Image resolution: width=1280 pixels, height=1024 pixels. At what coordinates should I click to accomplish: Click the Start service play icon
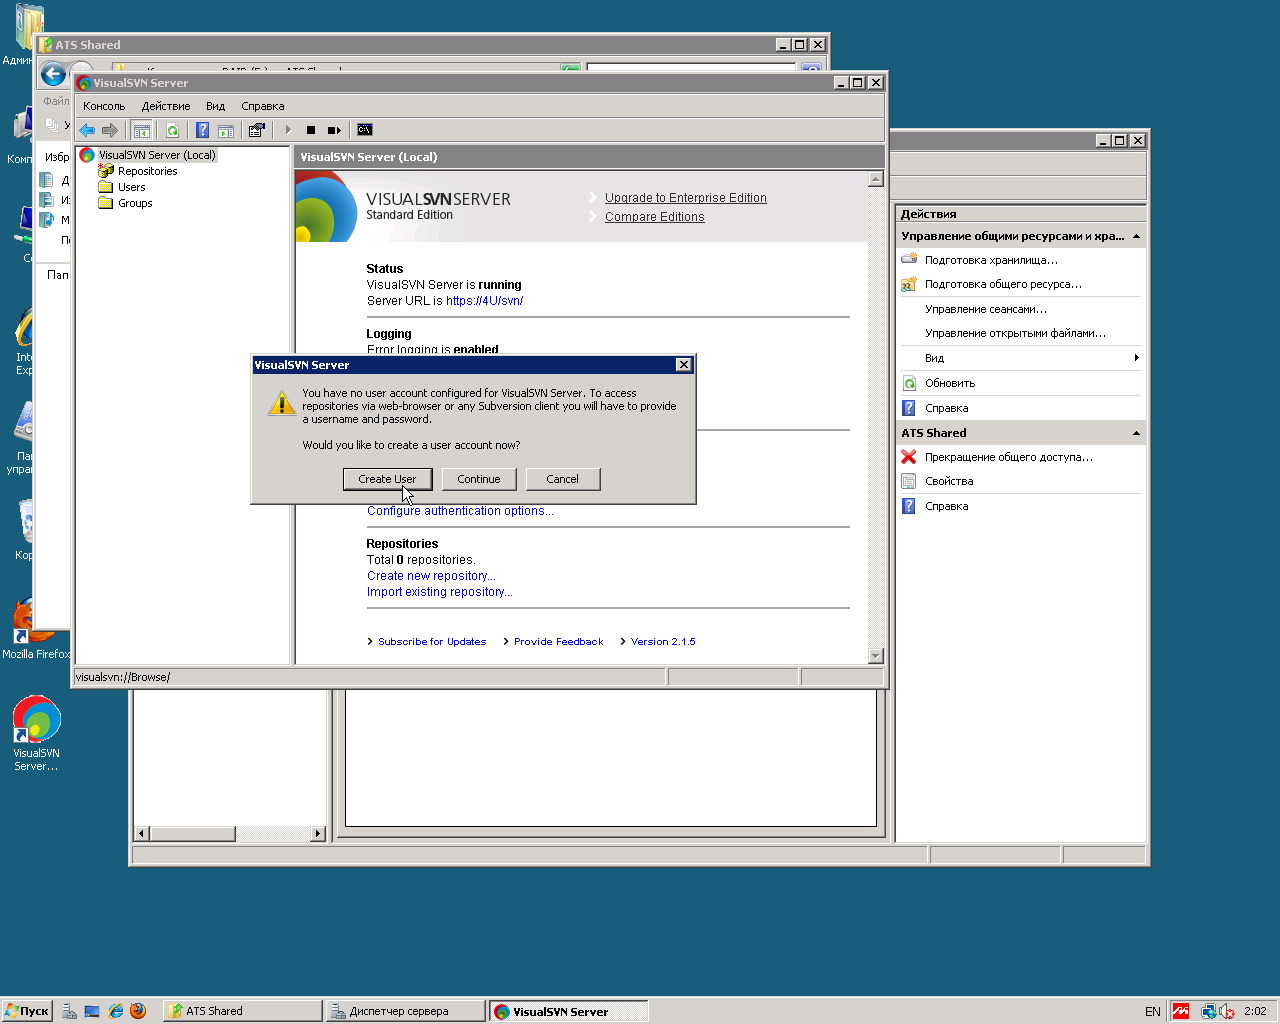coord(288,130)
